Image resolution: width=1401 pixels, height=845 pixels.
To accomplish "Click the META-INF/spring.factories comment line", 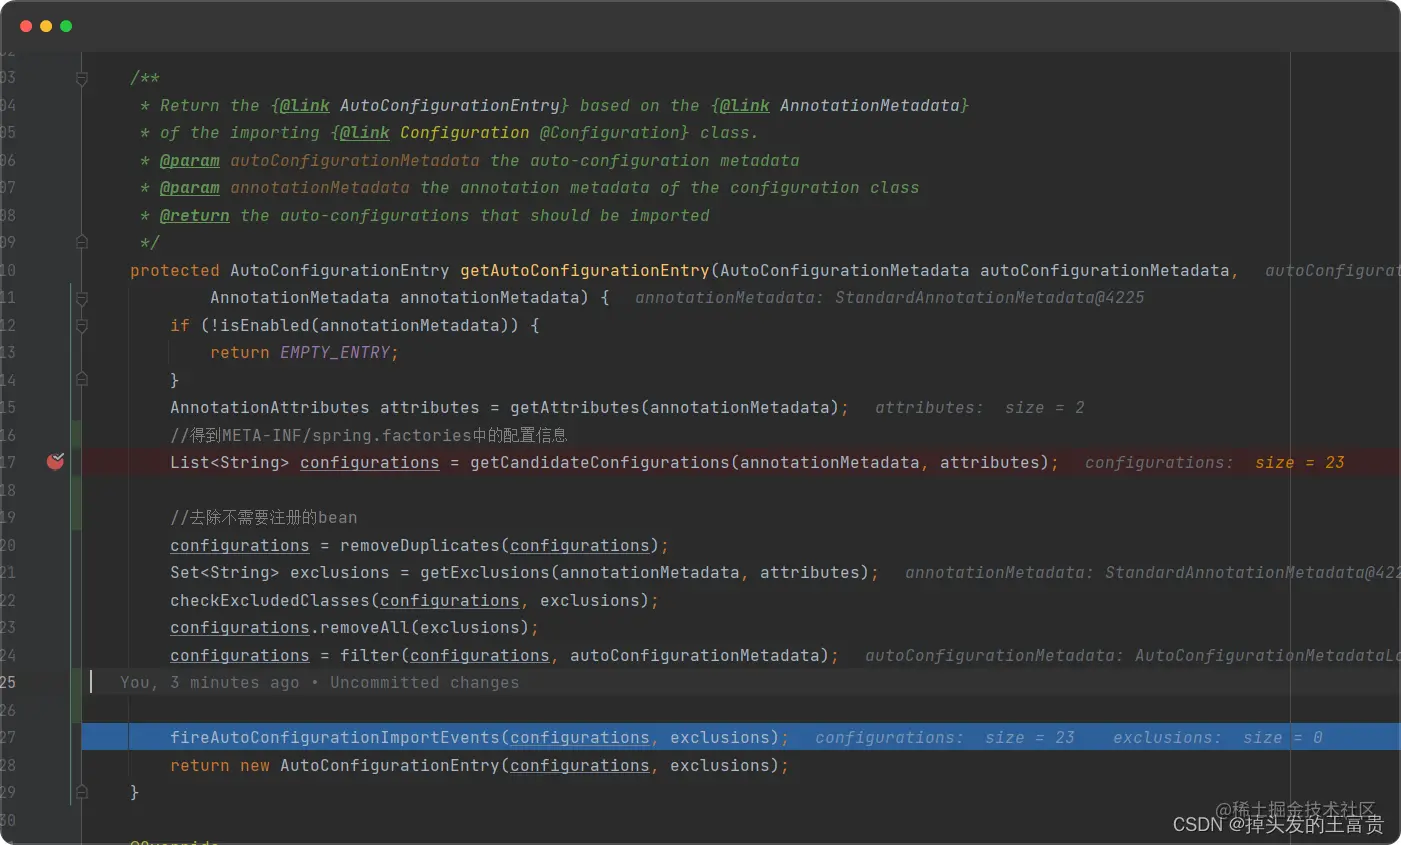I will tap(368, 435).
